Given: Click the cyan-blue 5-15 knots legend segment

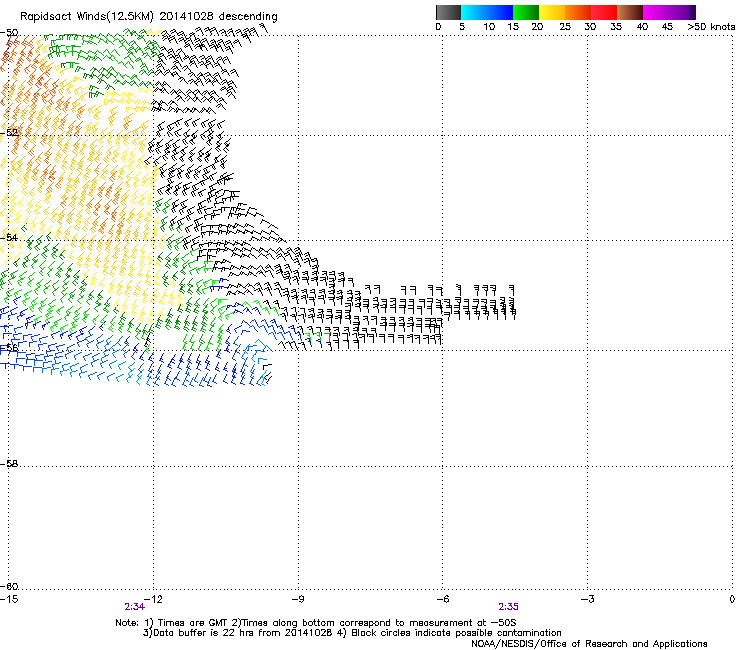Looking at the screenshot, I should point(487,12).
